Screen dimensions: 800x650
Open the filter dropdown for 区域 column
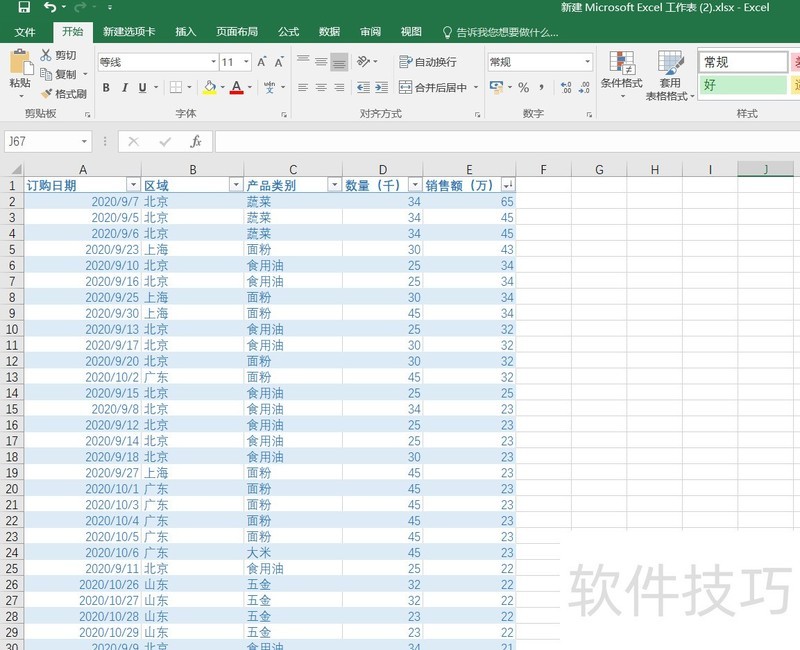tap(235, 185)
